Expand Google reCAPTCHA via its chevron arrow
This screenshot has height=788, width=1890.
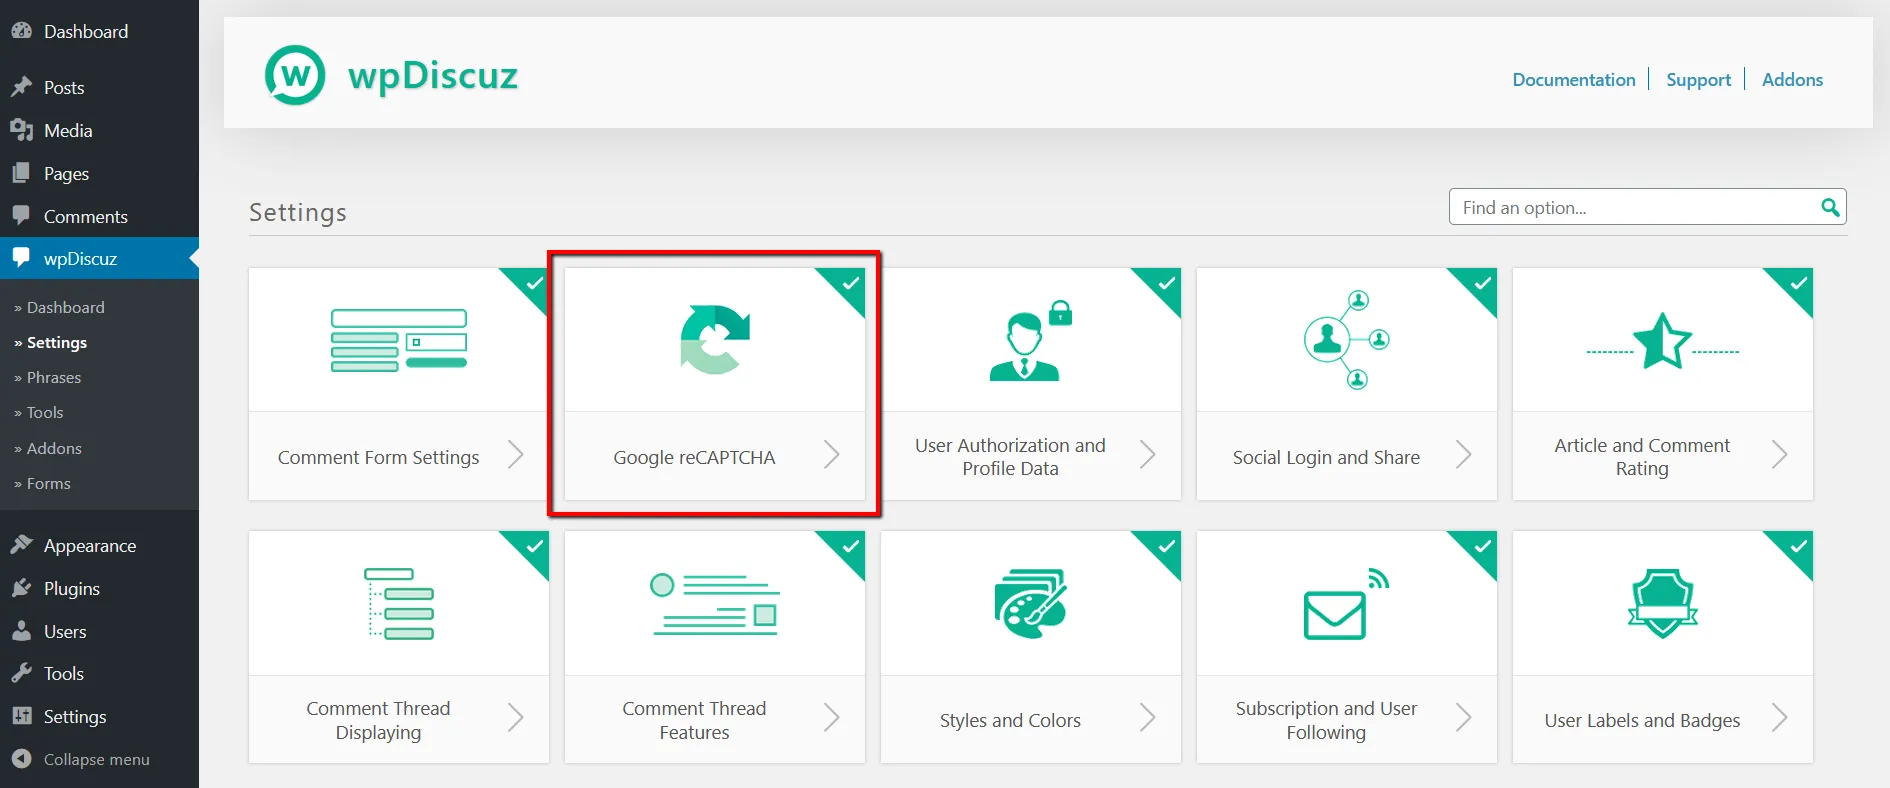coord(831,456)
